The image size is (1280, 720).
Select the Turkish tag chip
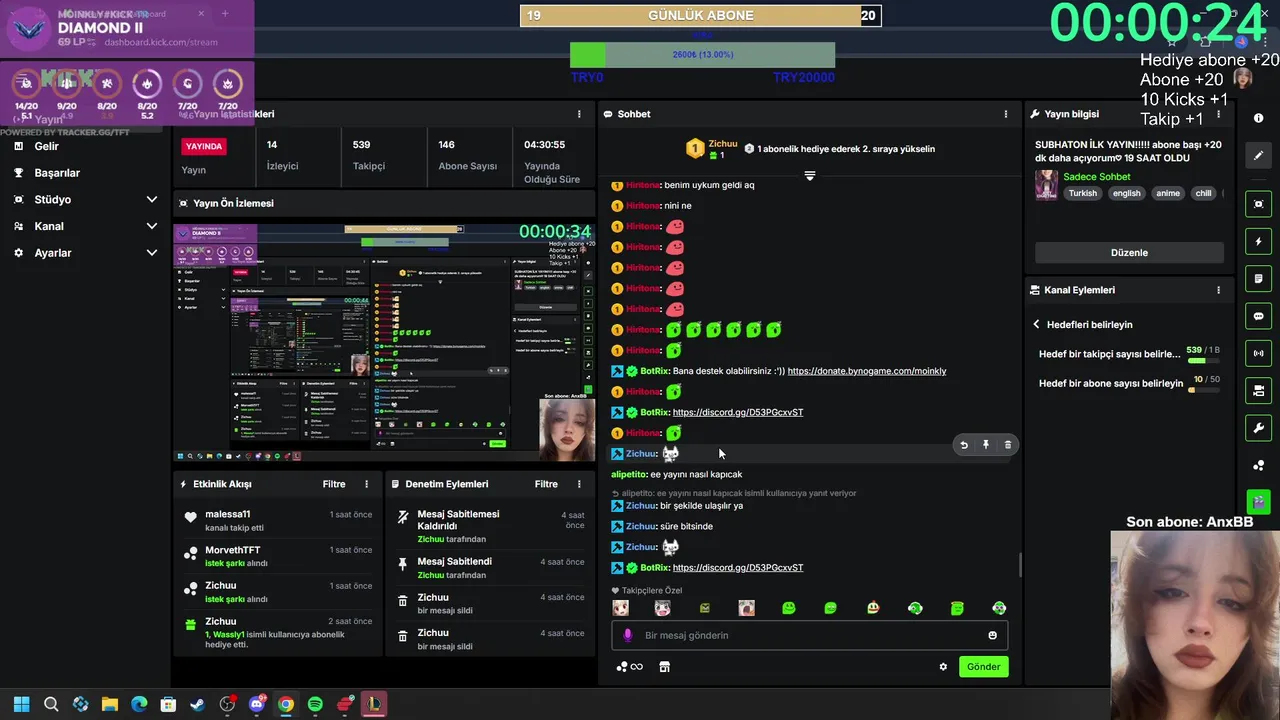tap(1082, 193)
